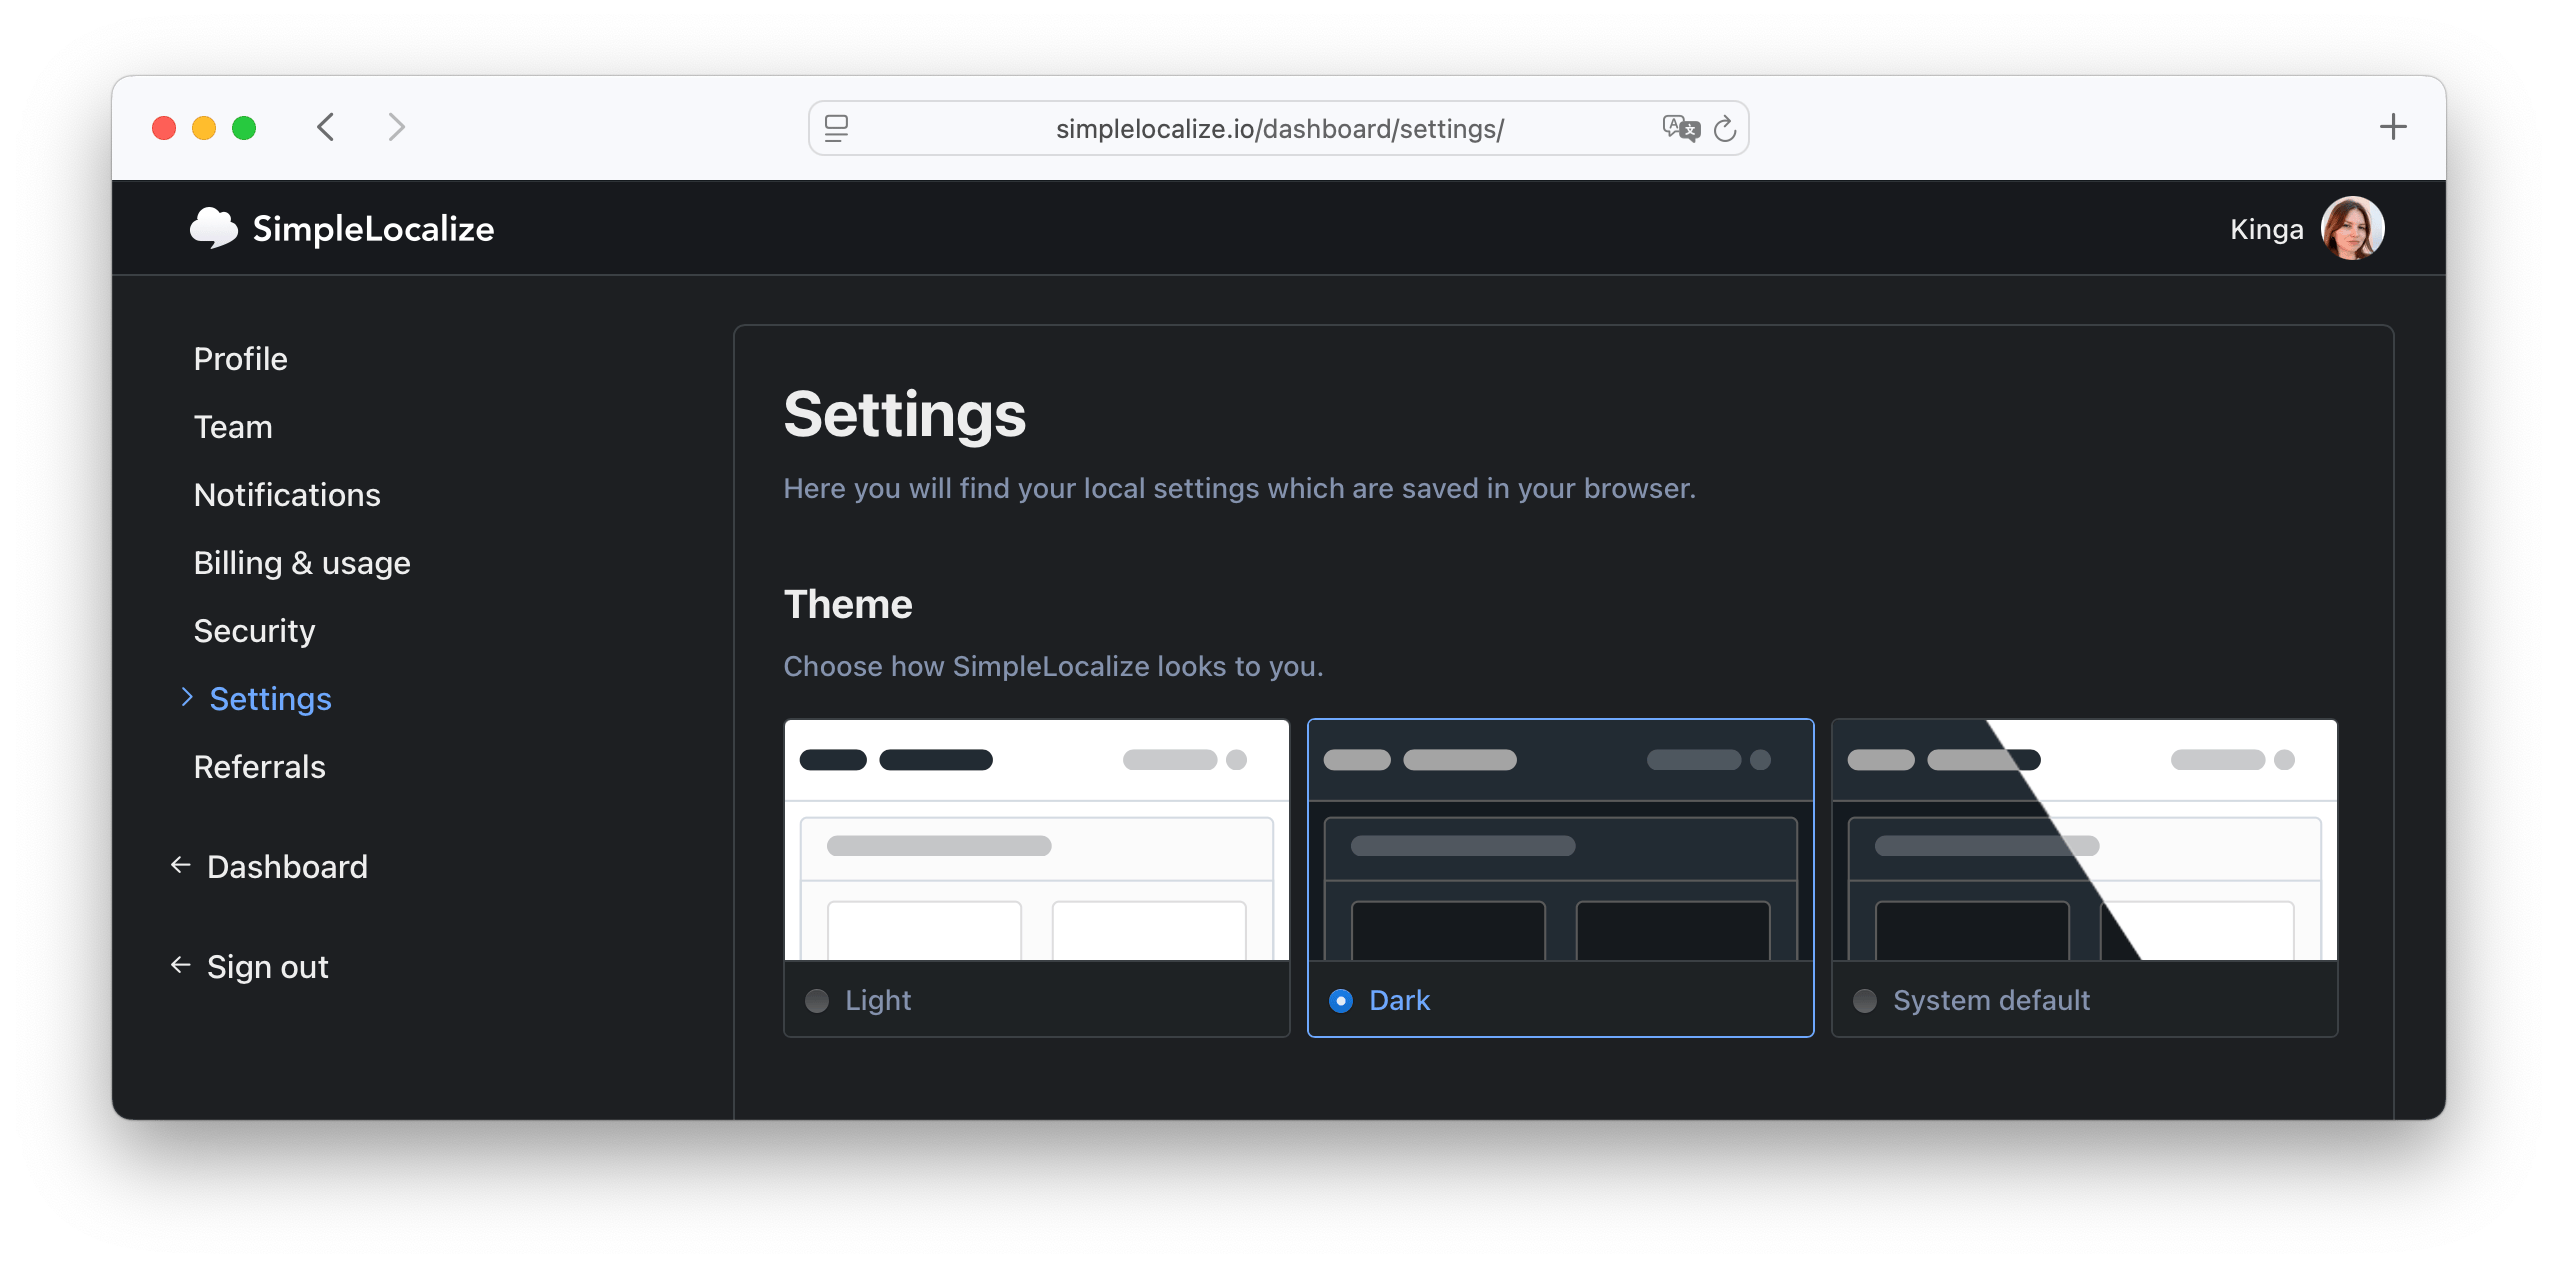The width and height of the screenshot is (2558, 1268).
Task: Open the Referrals section
Action: (260, 767)
